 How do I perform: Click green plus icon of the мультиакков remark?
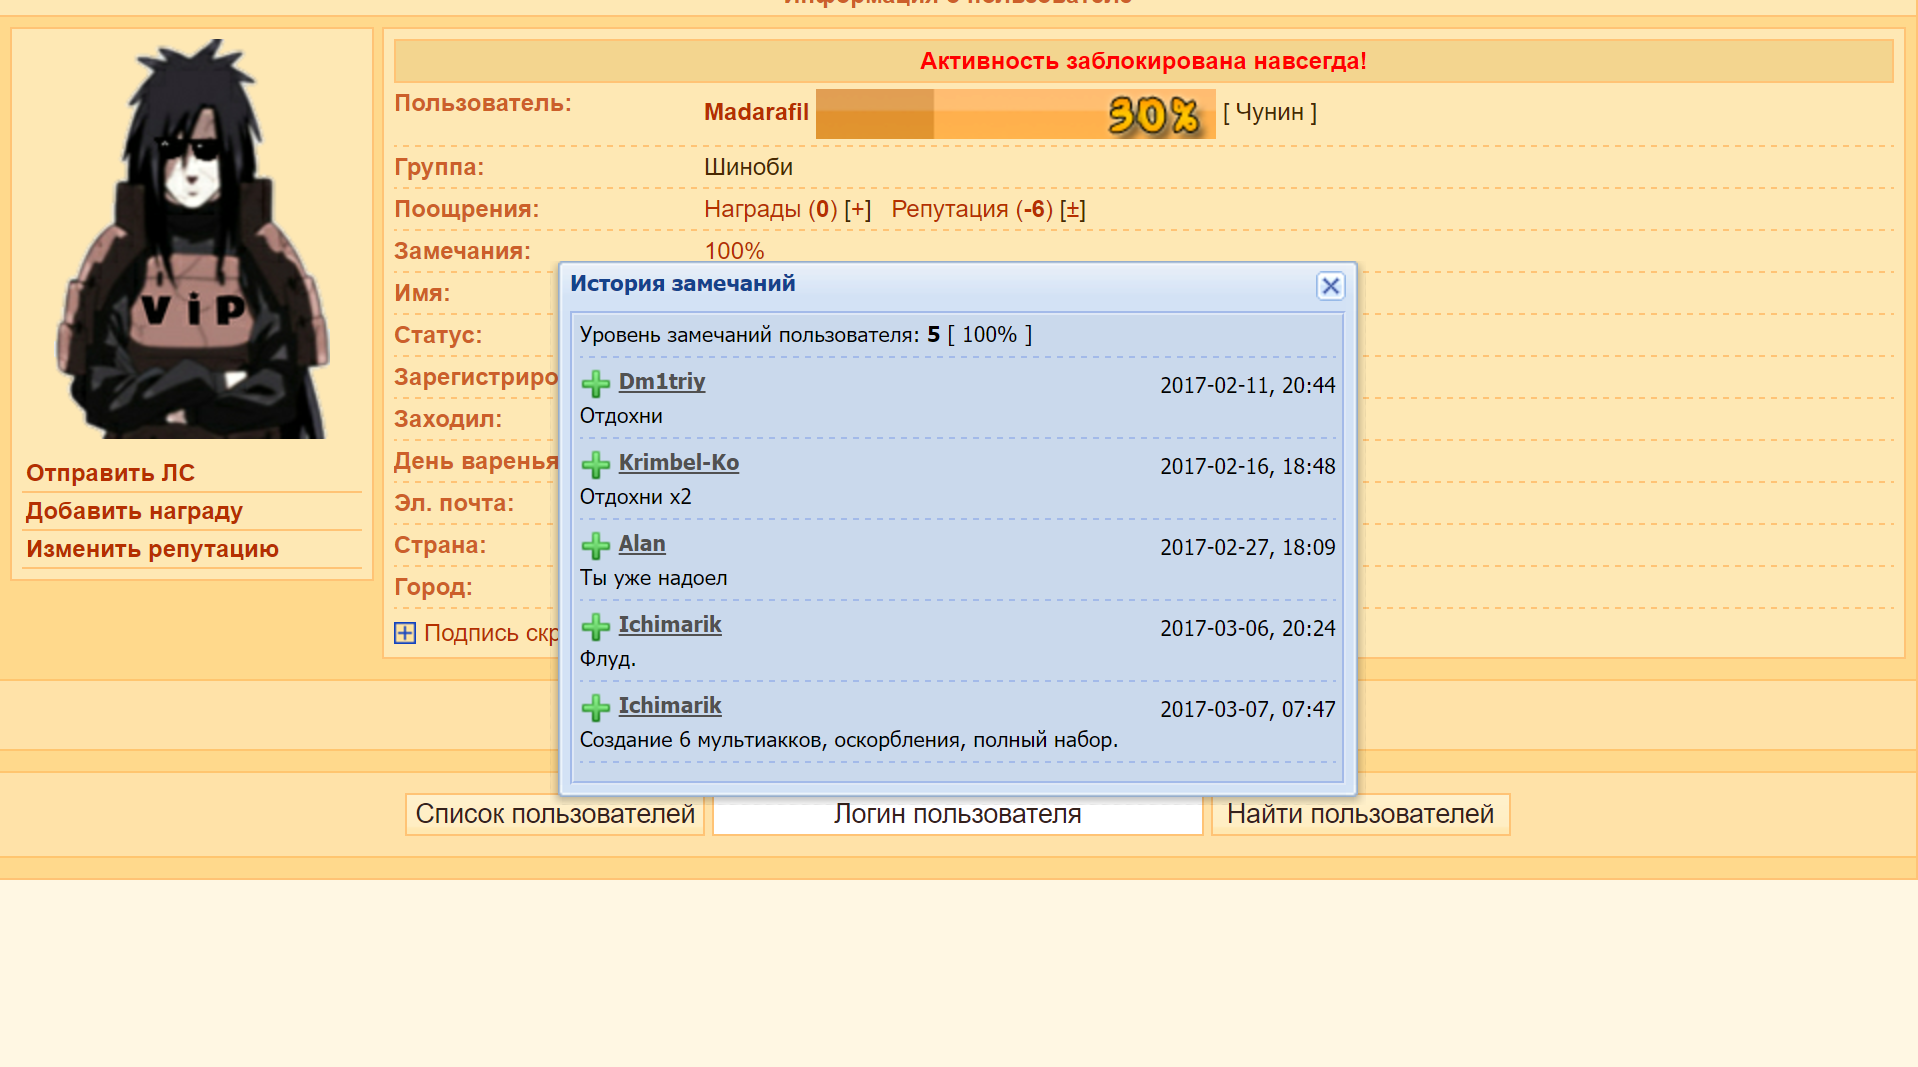596,708
